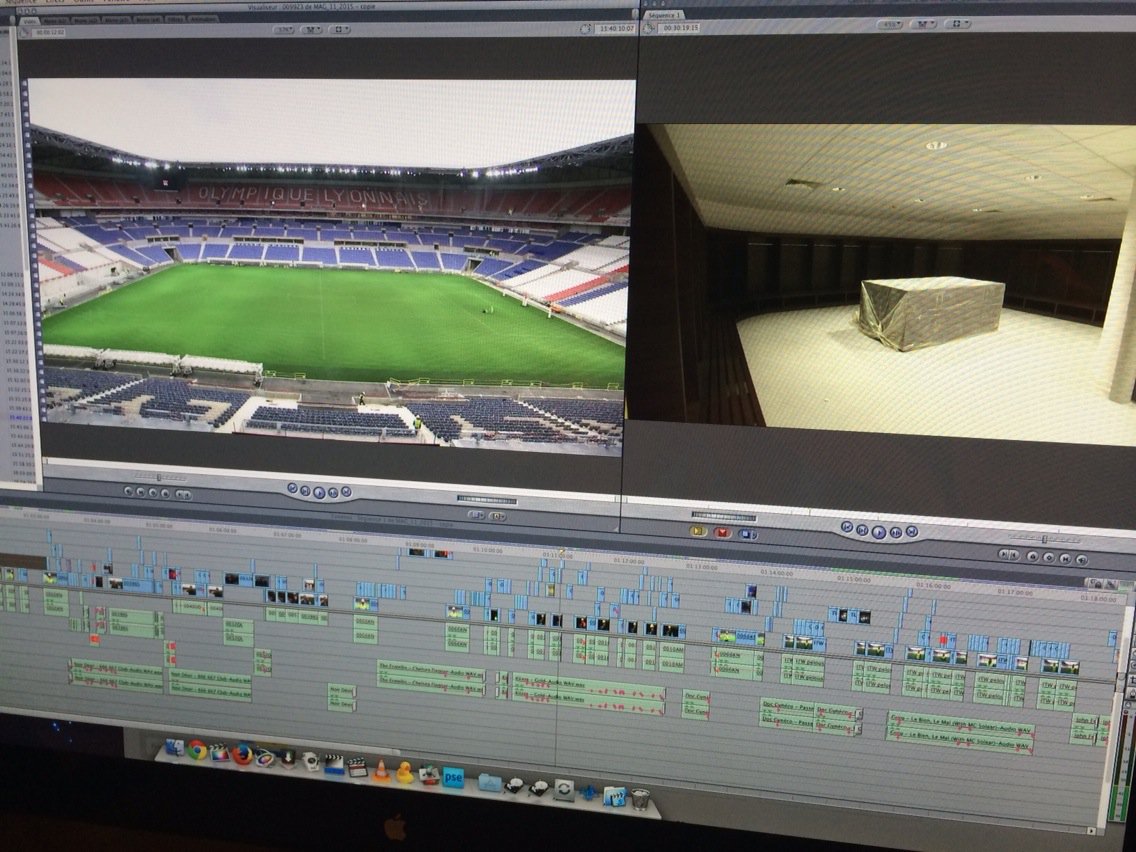Go to previous edit in Viewer transport
The height and width of the screenshot is (852, 1136).
[x=292, y=488]
